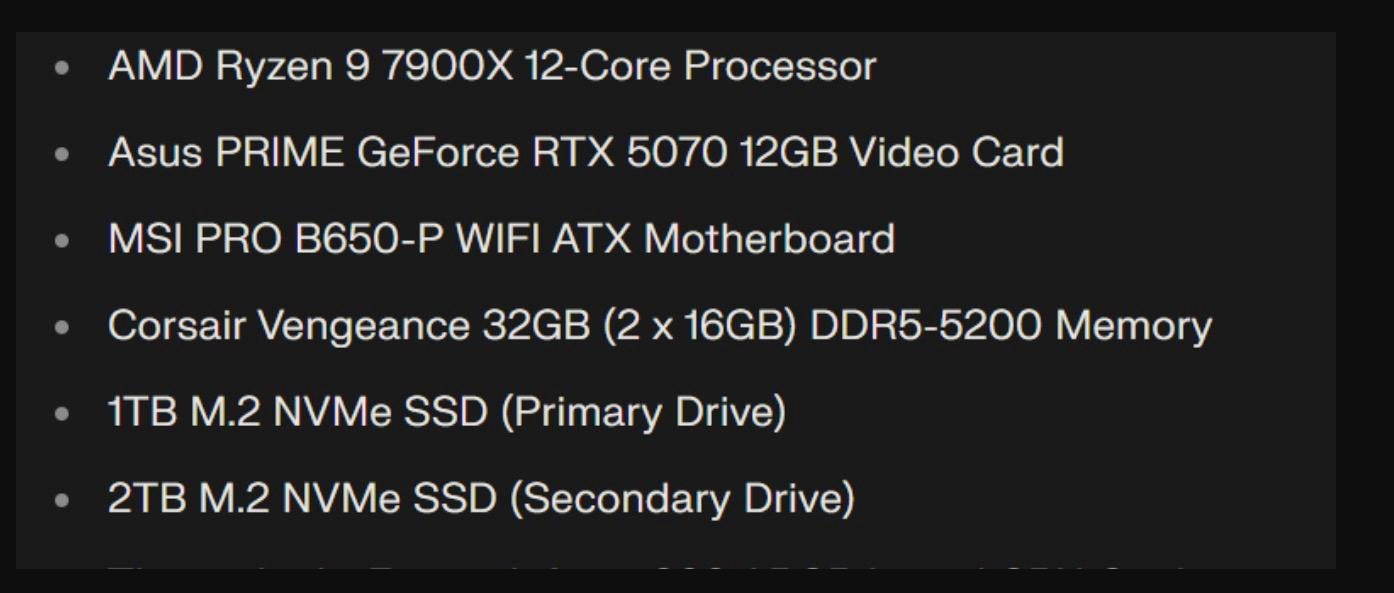Click the "(Primary Drive)" label
Screen dimensions: 1394x593
(643, 412)
